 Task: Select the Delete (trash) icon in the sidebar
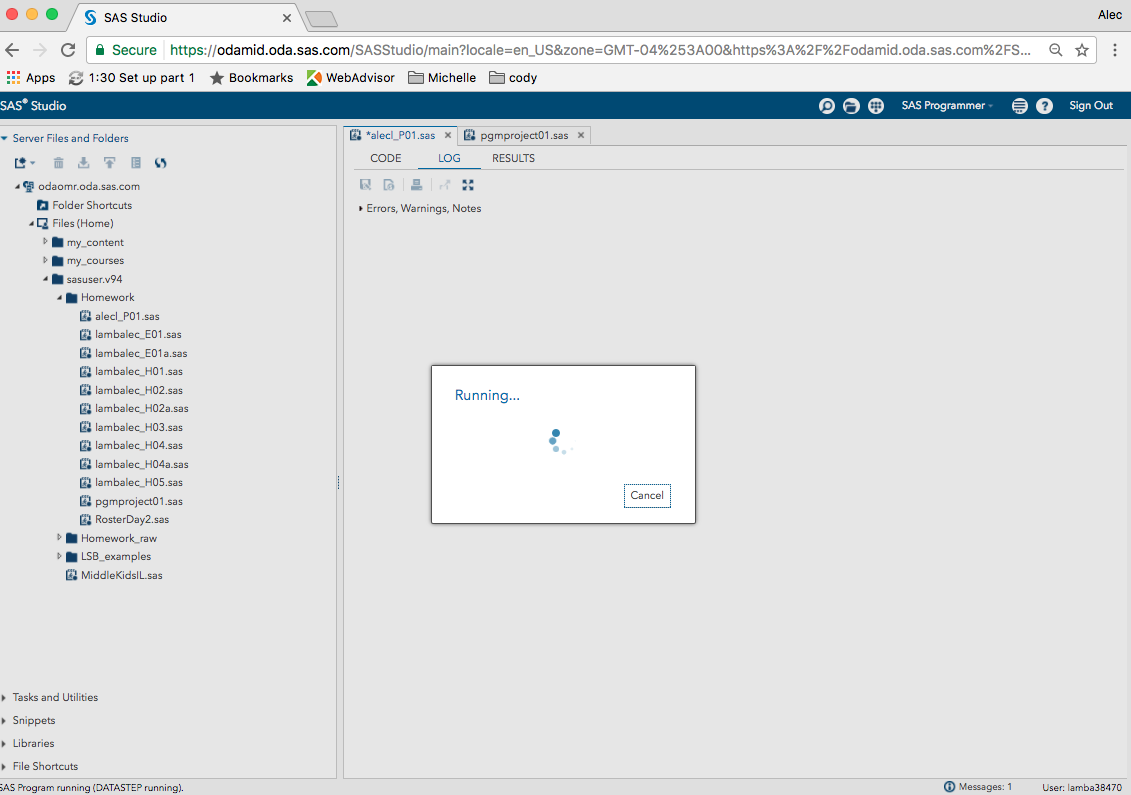click(x=58, y=163)
